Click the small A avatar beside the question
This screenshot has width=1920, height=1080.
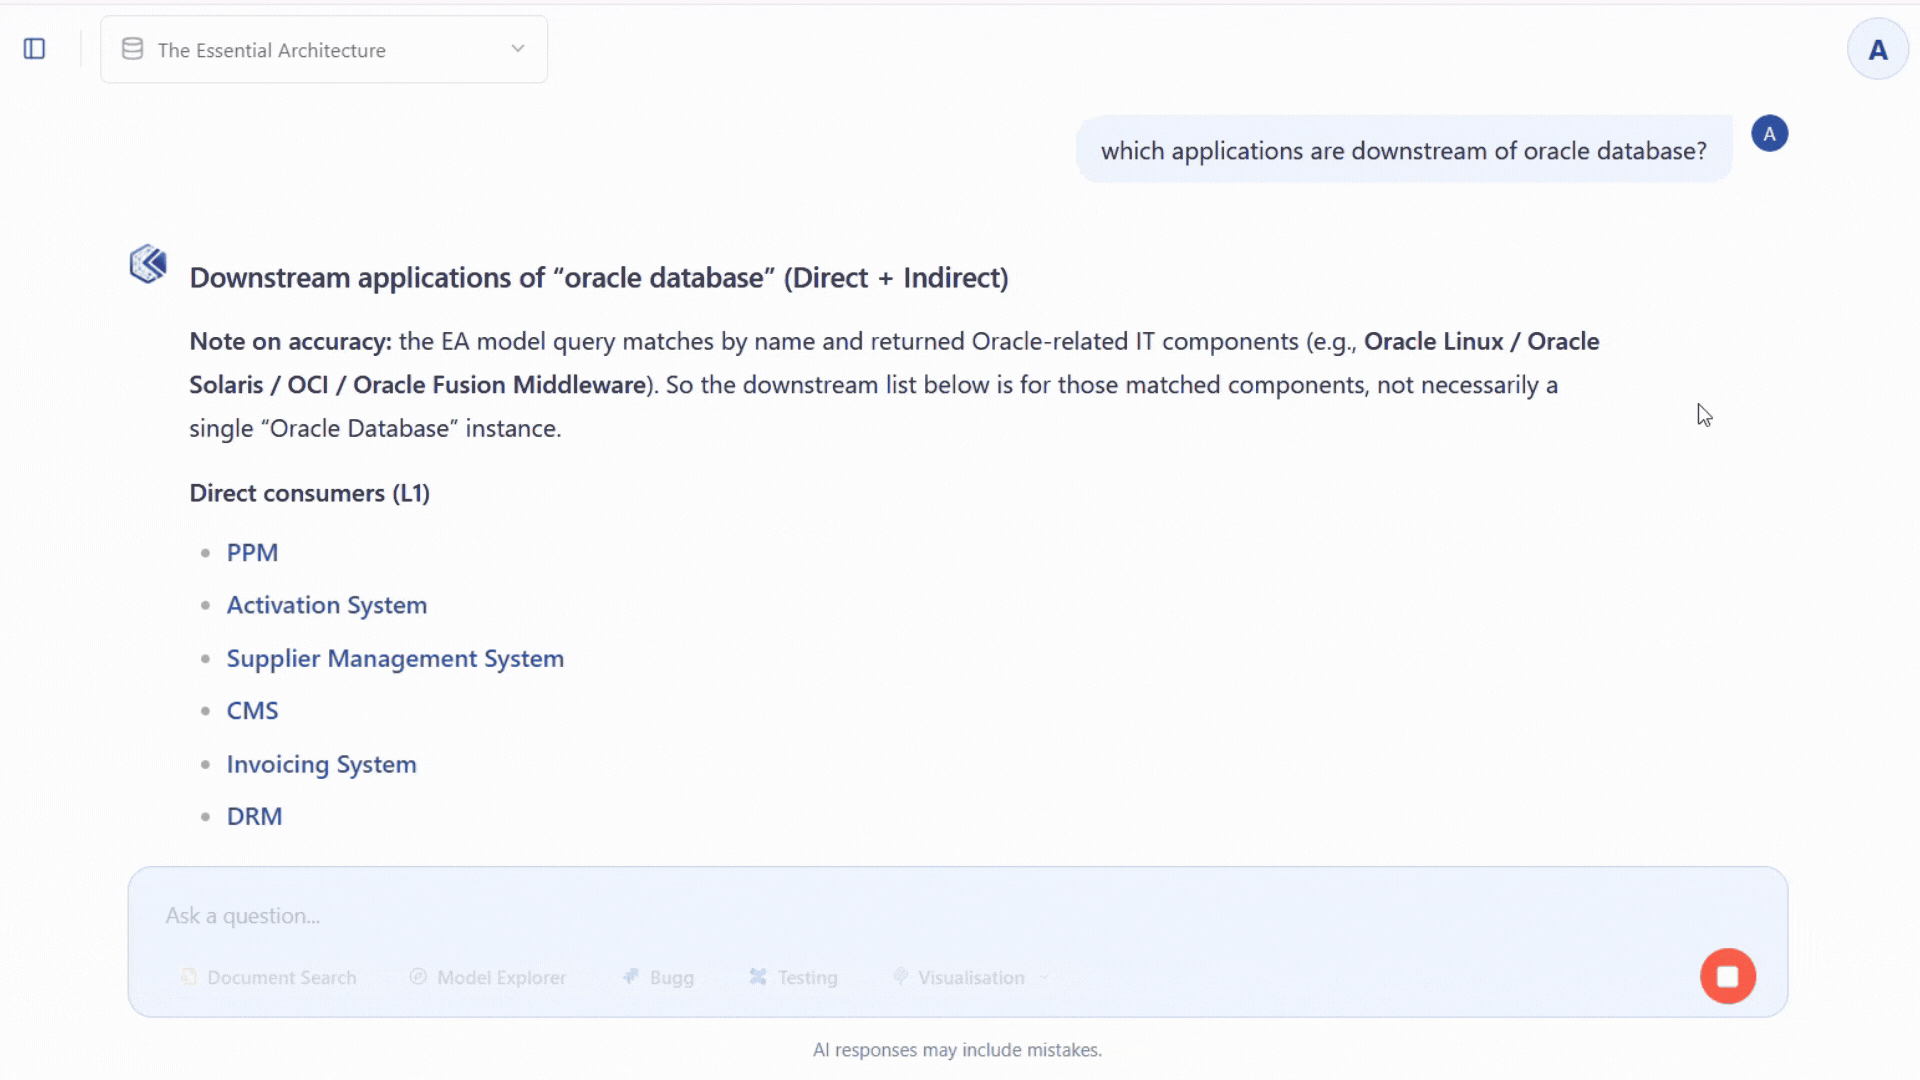1769,134
